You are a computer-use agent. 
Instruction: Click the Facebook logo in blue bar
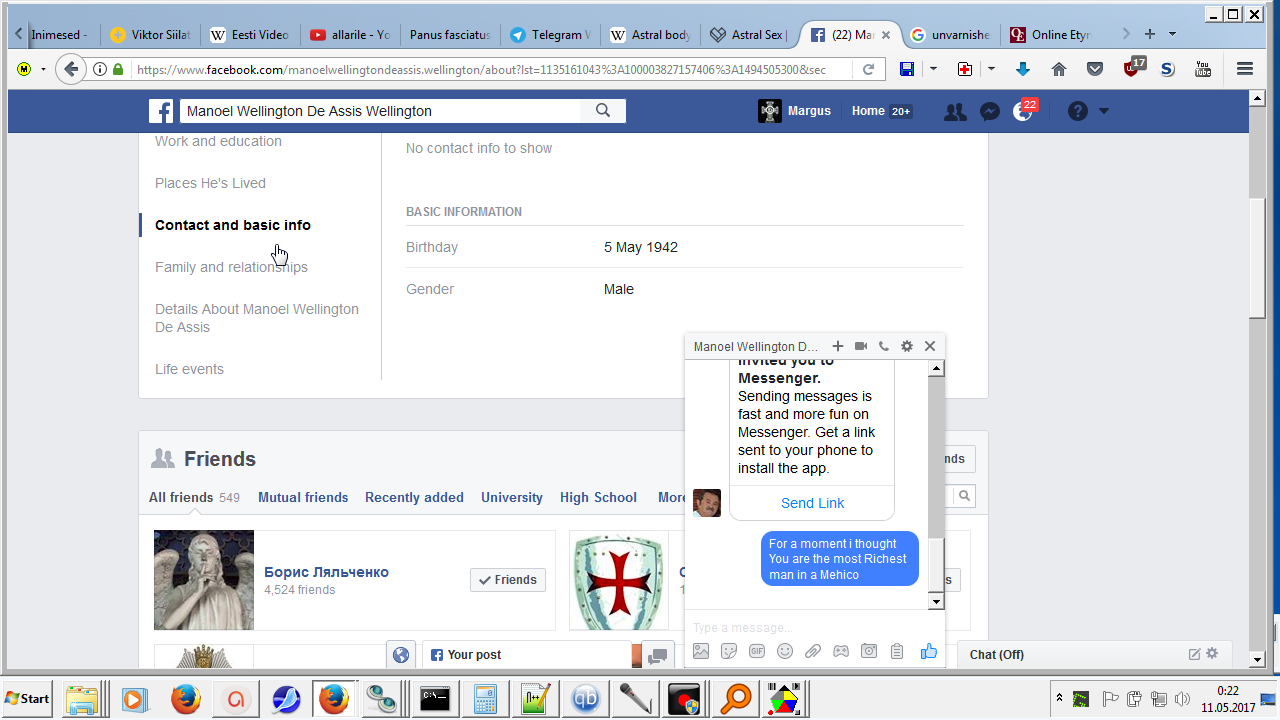(160, 111)
